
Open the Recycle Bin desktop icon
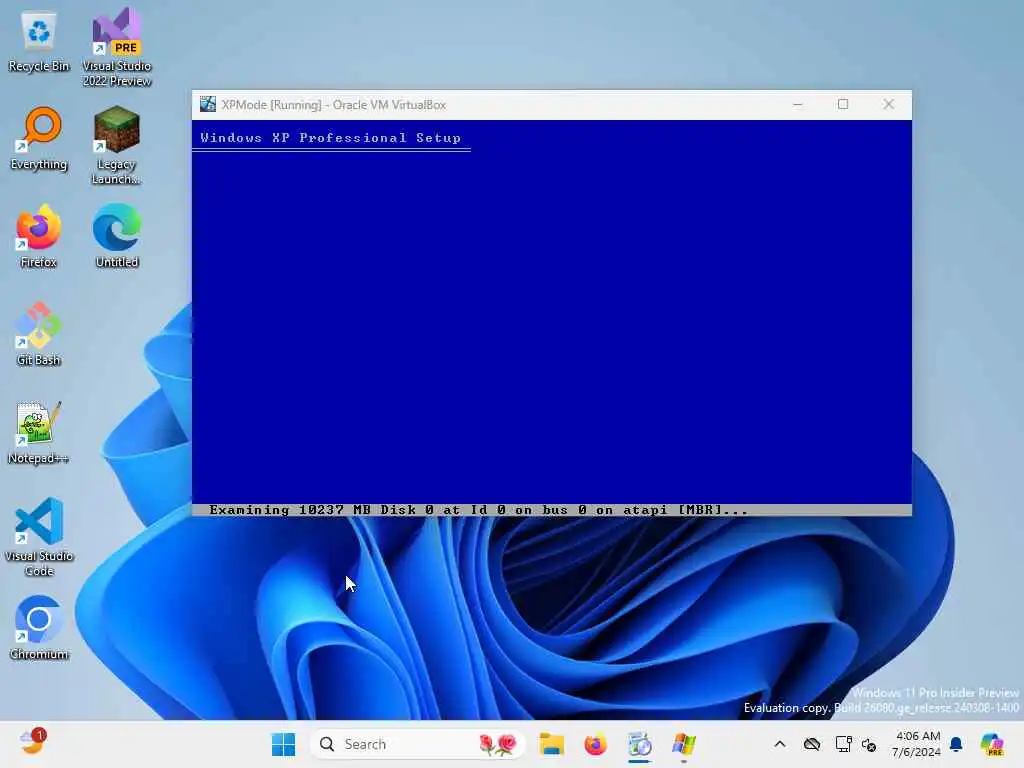tap(39, 40)
